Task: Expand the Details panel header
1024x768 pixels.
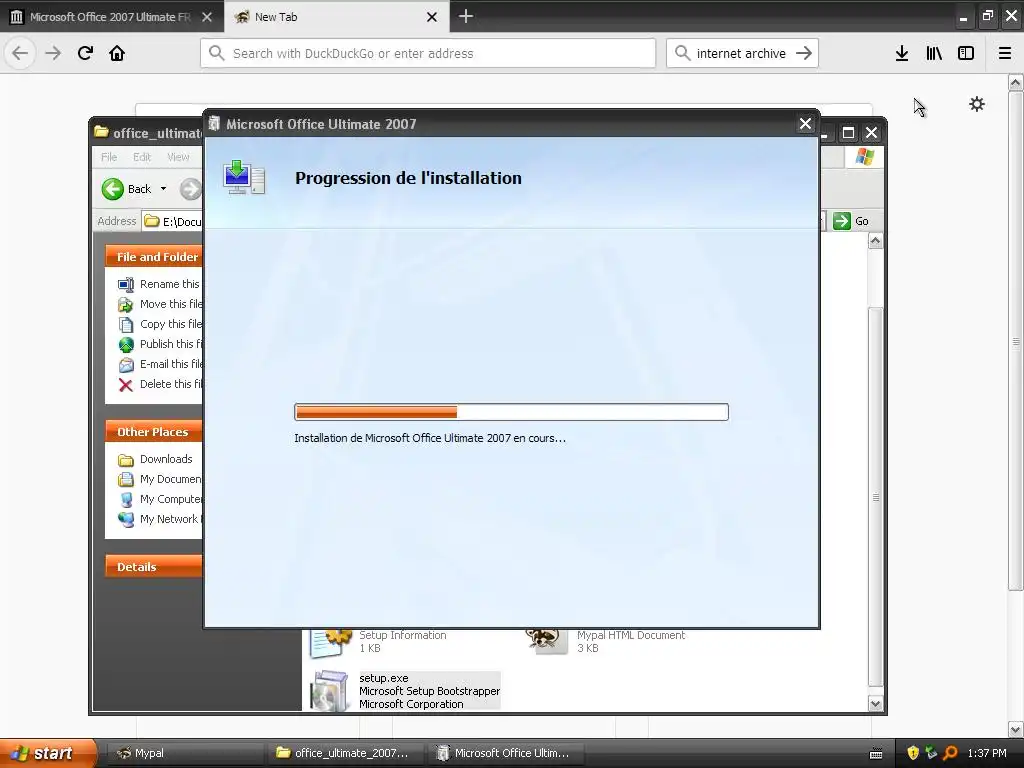Action: (x=153, y=567)
